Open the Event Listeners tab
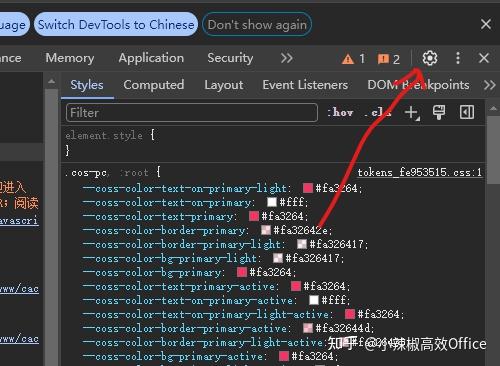Image resolution: width=500 pixels, height=366 pixels. click(305, 85)
